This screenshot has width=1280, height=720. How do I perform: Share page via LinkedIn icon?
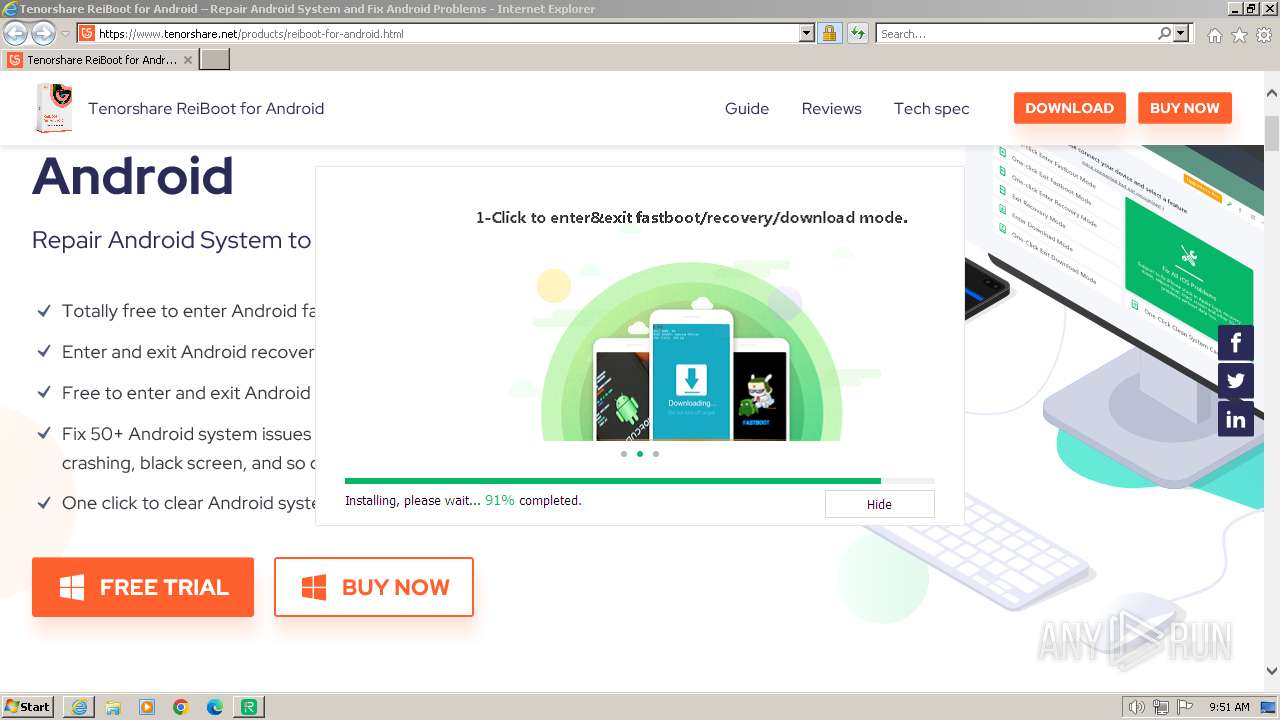[x=1235, y=419]
